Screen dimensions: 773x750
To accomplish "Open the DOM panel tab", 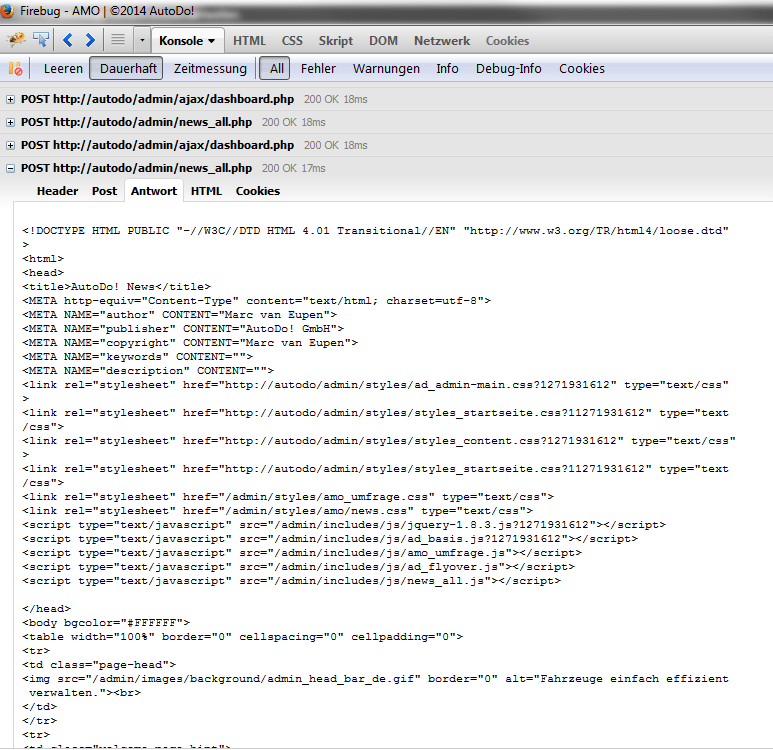I will coord(383,41).
